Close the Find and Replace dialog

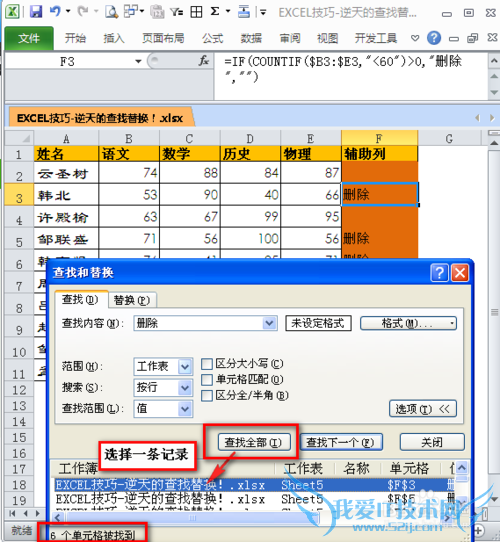[460, 273]
